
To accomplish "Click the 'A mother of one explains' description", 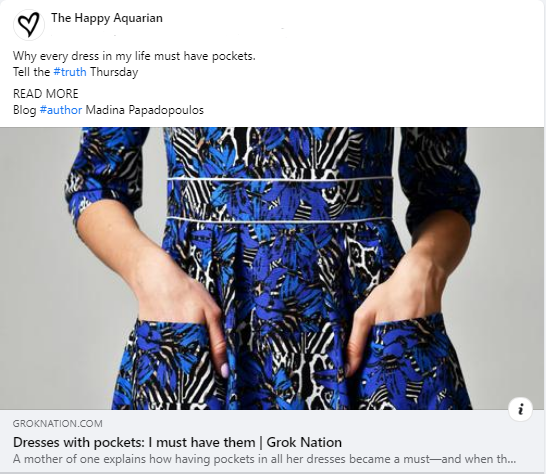I will coord(264,459).
